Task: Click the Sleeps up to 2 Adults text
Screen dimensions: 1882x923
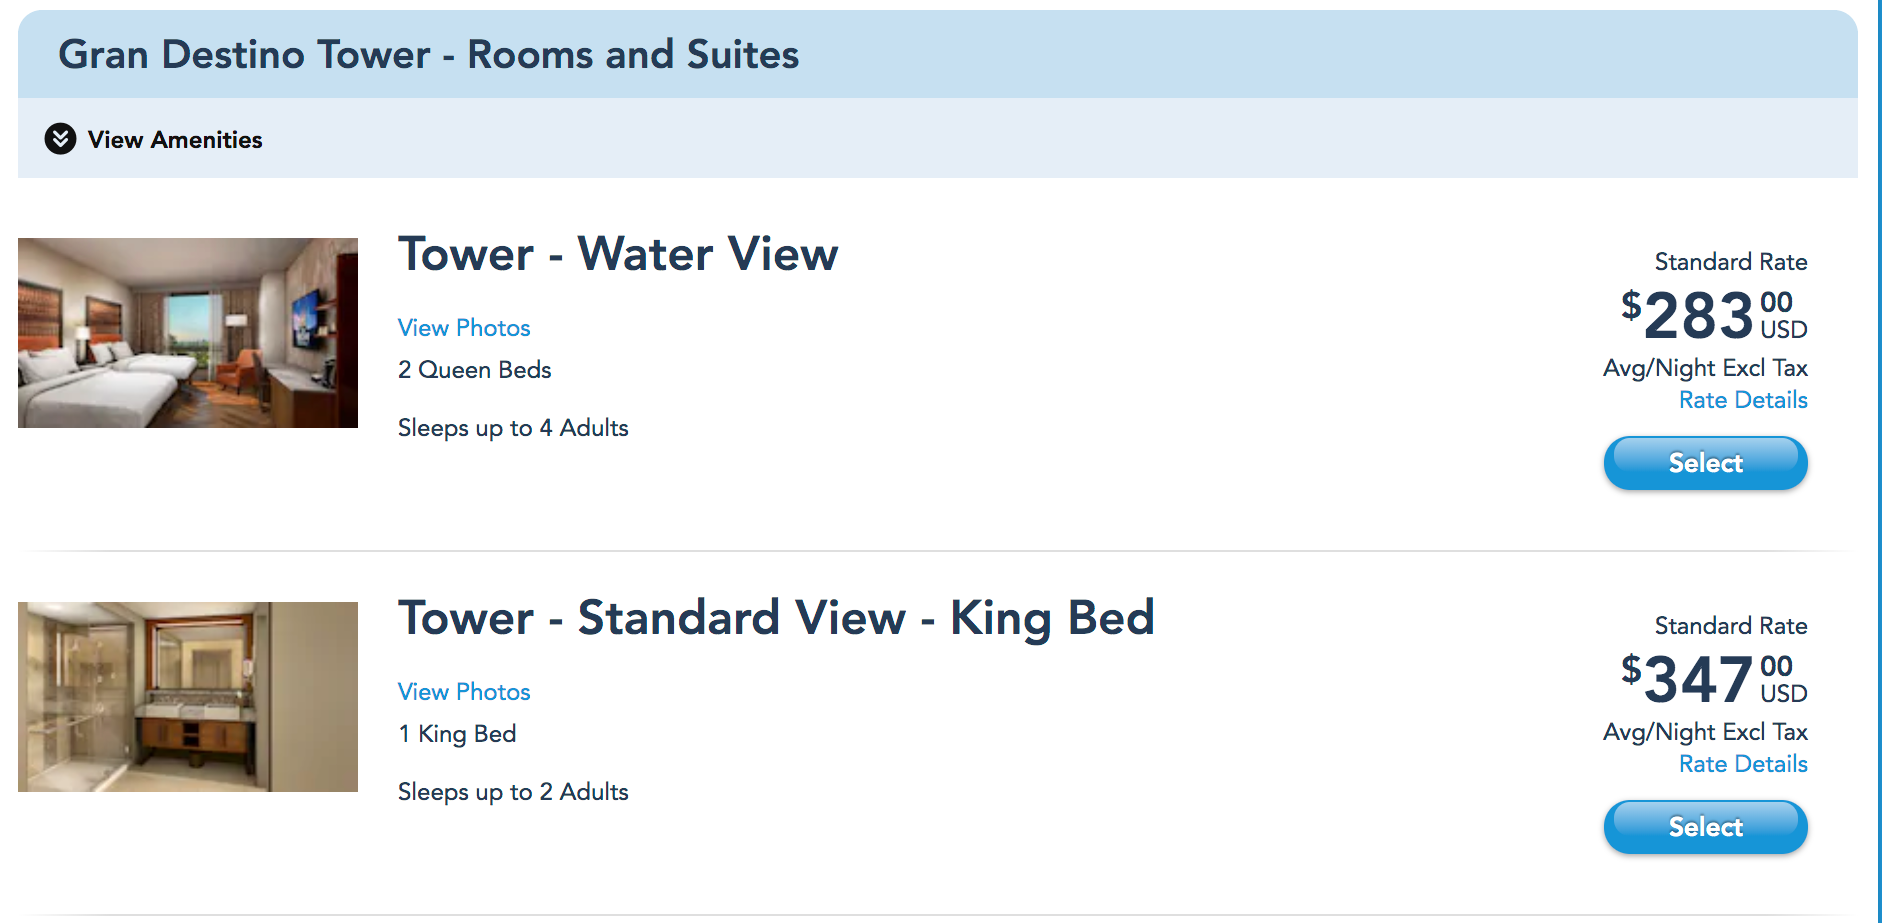Action: pyautogui.click(x=513, y=792)
